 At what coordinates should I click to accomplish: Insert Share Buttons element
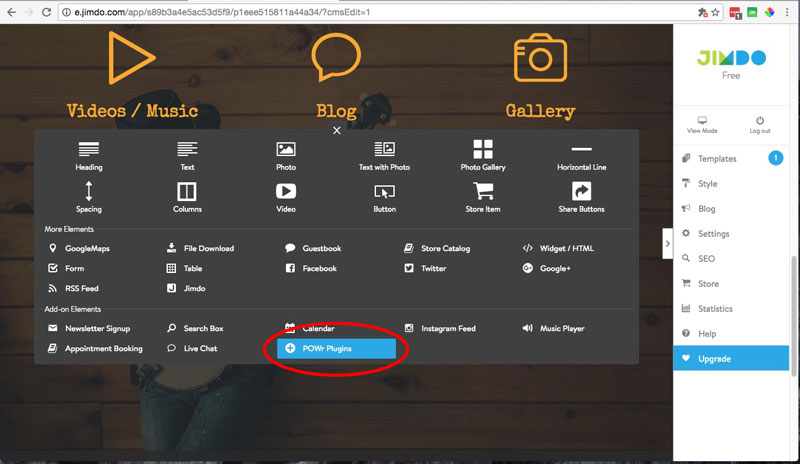click(581, 197)
